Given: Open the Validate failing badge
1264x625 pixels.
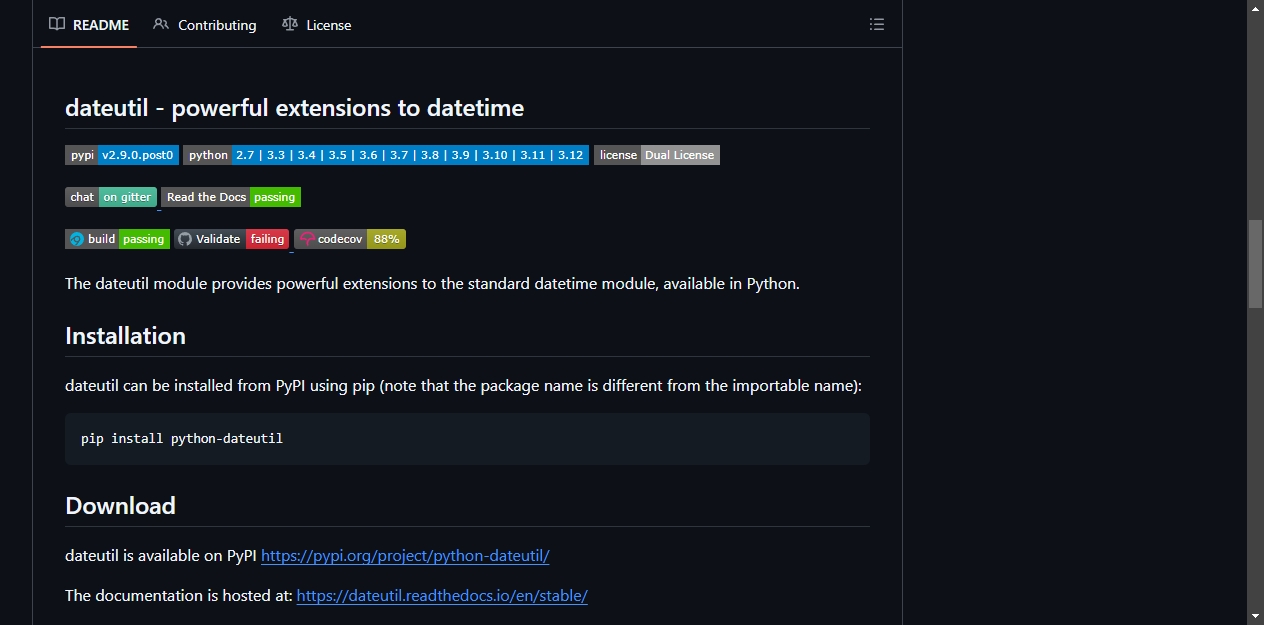Looking at the screenshot, I should tap(232, 239).
